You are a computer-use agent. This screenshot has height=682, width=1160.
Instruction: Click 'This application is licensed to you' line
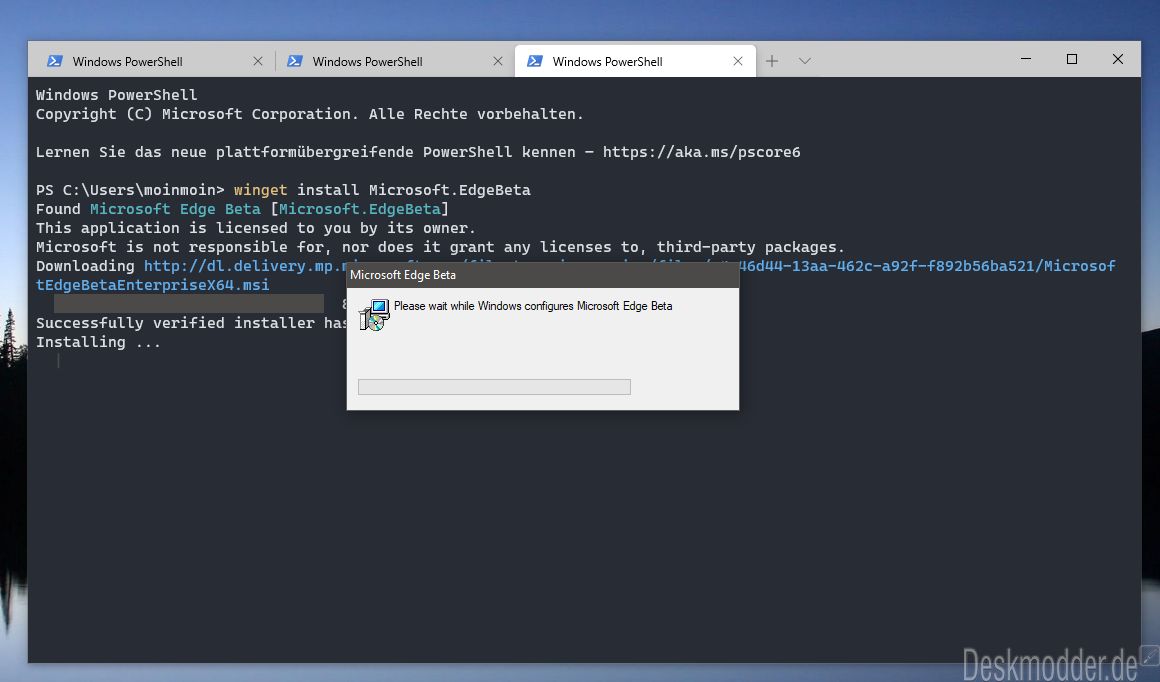tap(256, 229)
